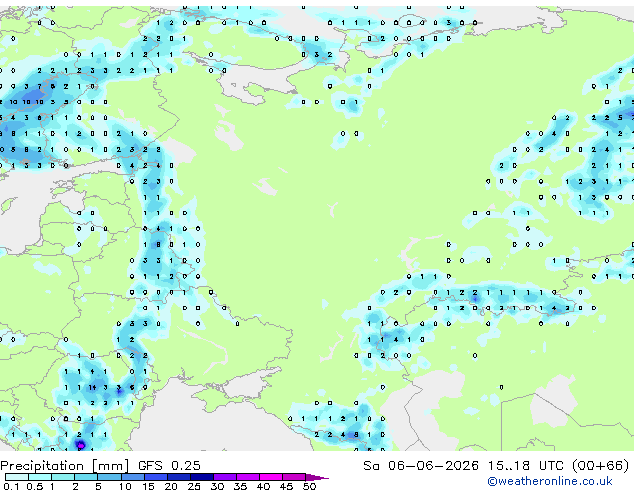Click the magenta precipitation maximum on the map
This screenshot has height=490, width=634.
point(81,445)
